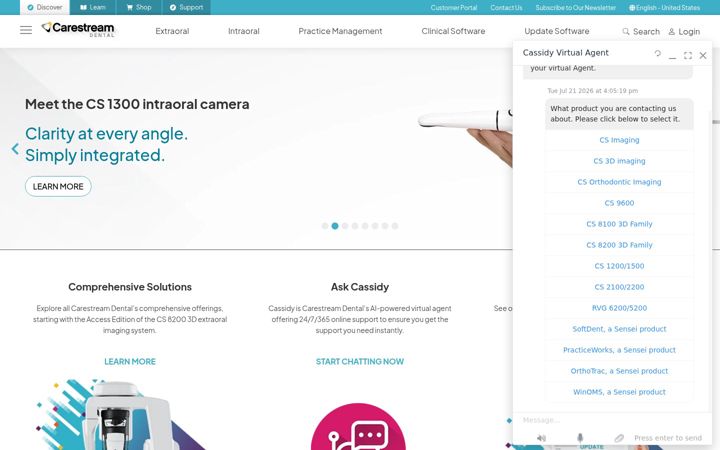Click Subscribe to Our Newsletter

[x=575, y=8]
